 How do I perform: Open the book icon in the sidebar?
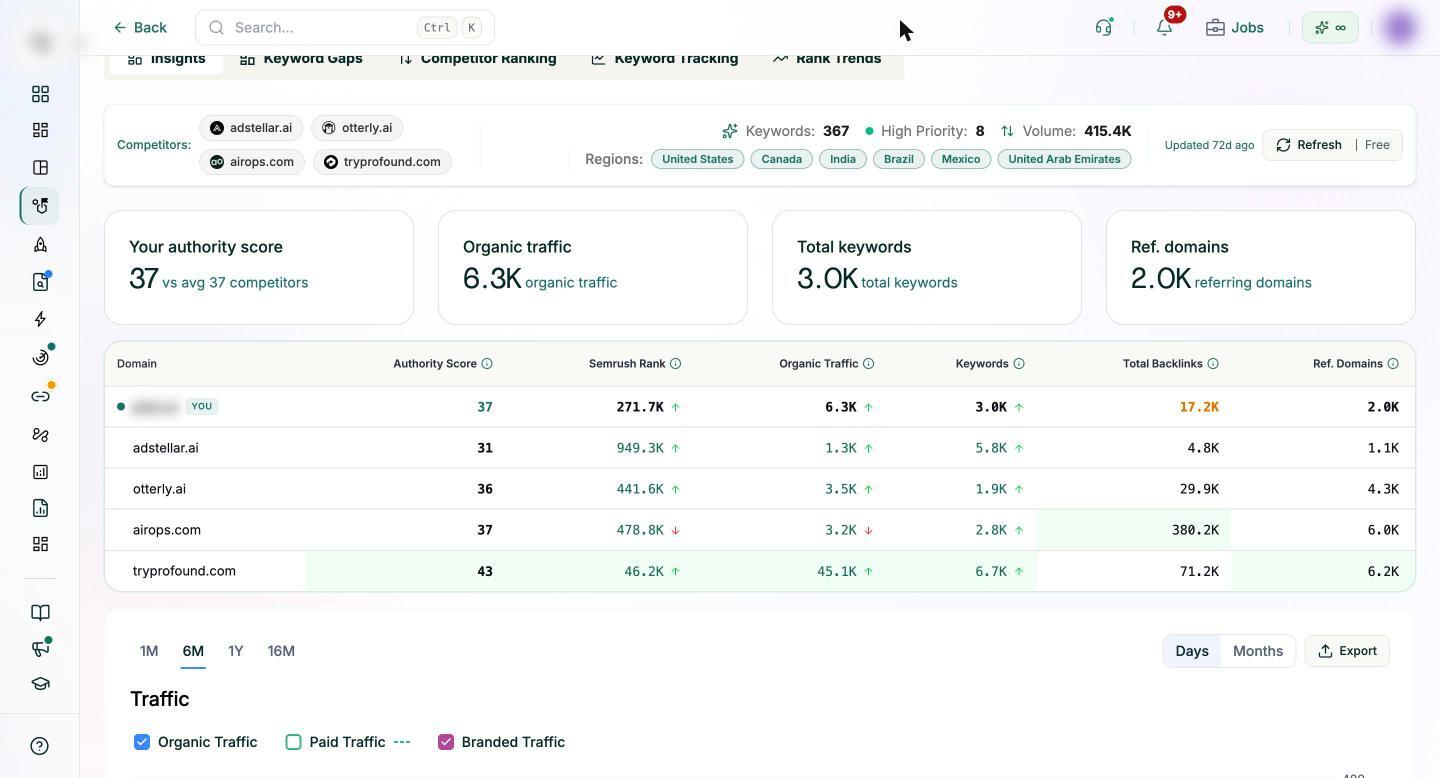[40, 612]
